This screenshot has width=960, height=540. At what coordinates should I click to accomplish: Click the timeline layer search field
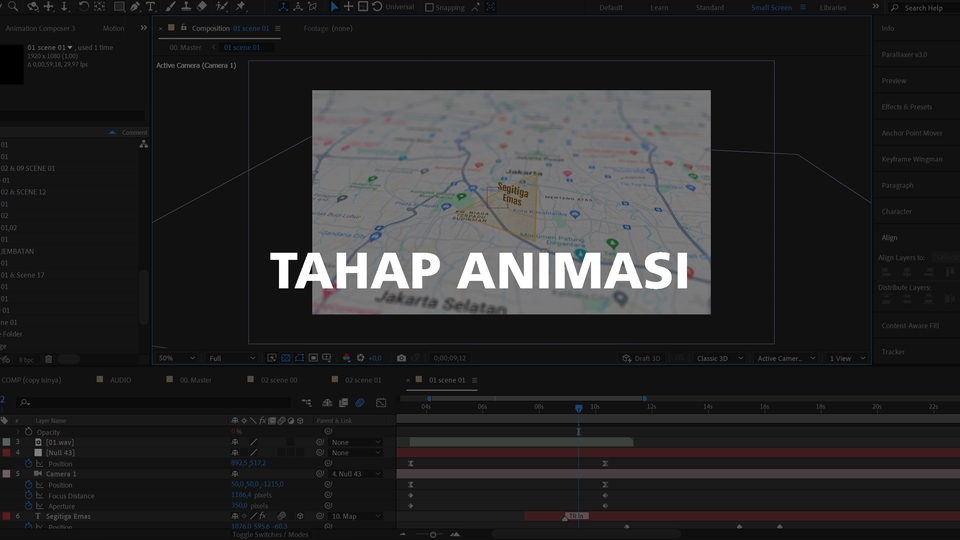click(x=154, y=402)
